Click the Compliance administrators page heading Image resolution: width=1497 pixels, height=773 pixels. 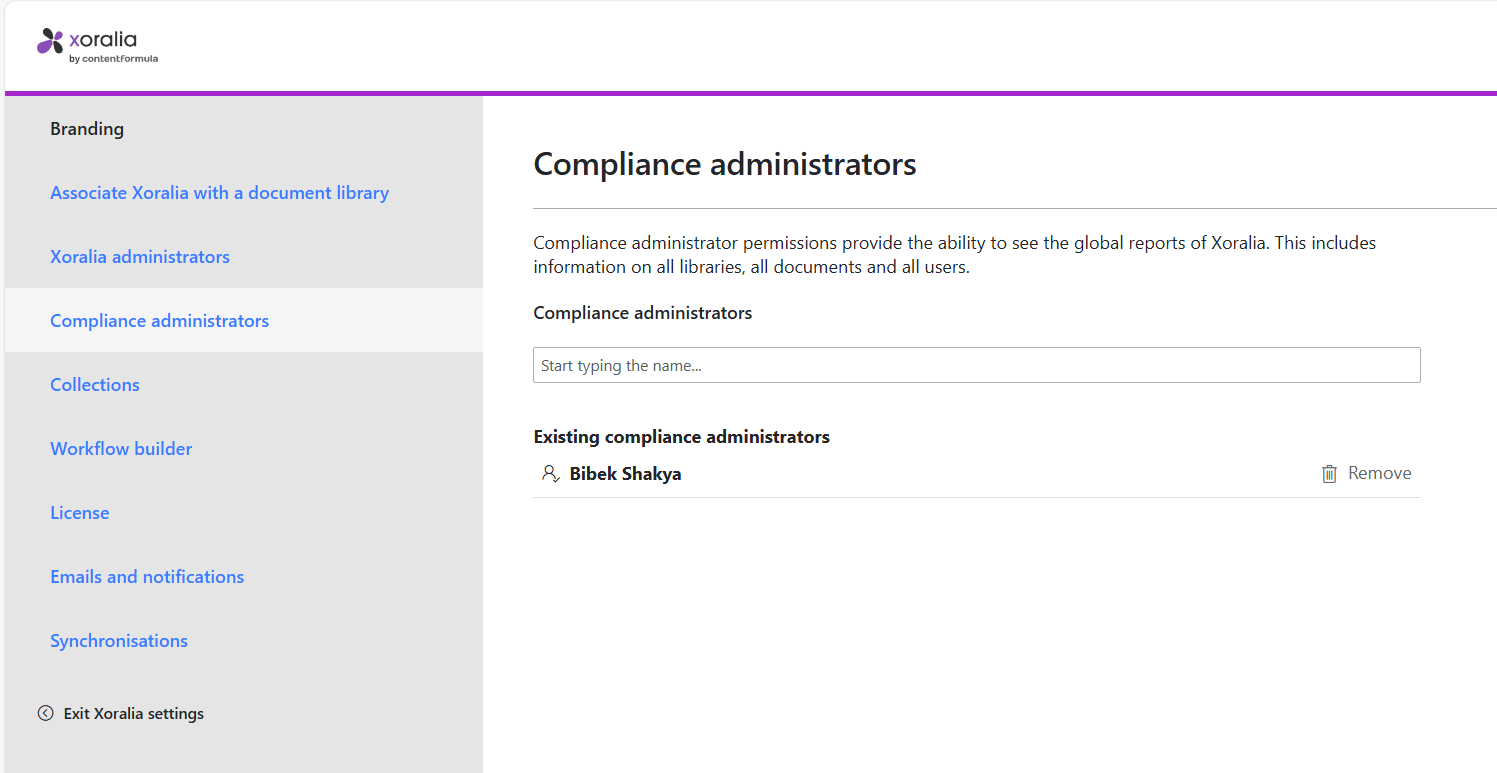pyautogui.click(x=724, y=164)
